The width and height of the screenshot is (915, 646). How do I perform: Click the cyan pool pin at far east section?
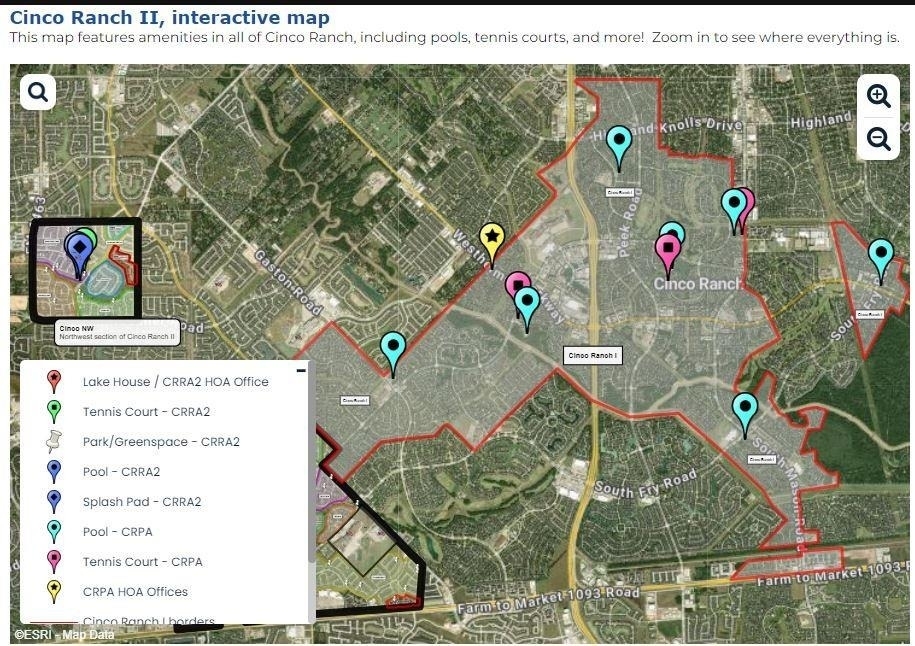point(881,261)
